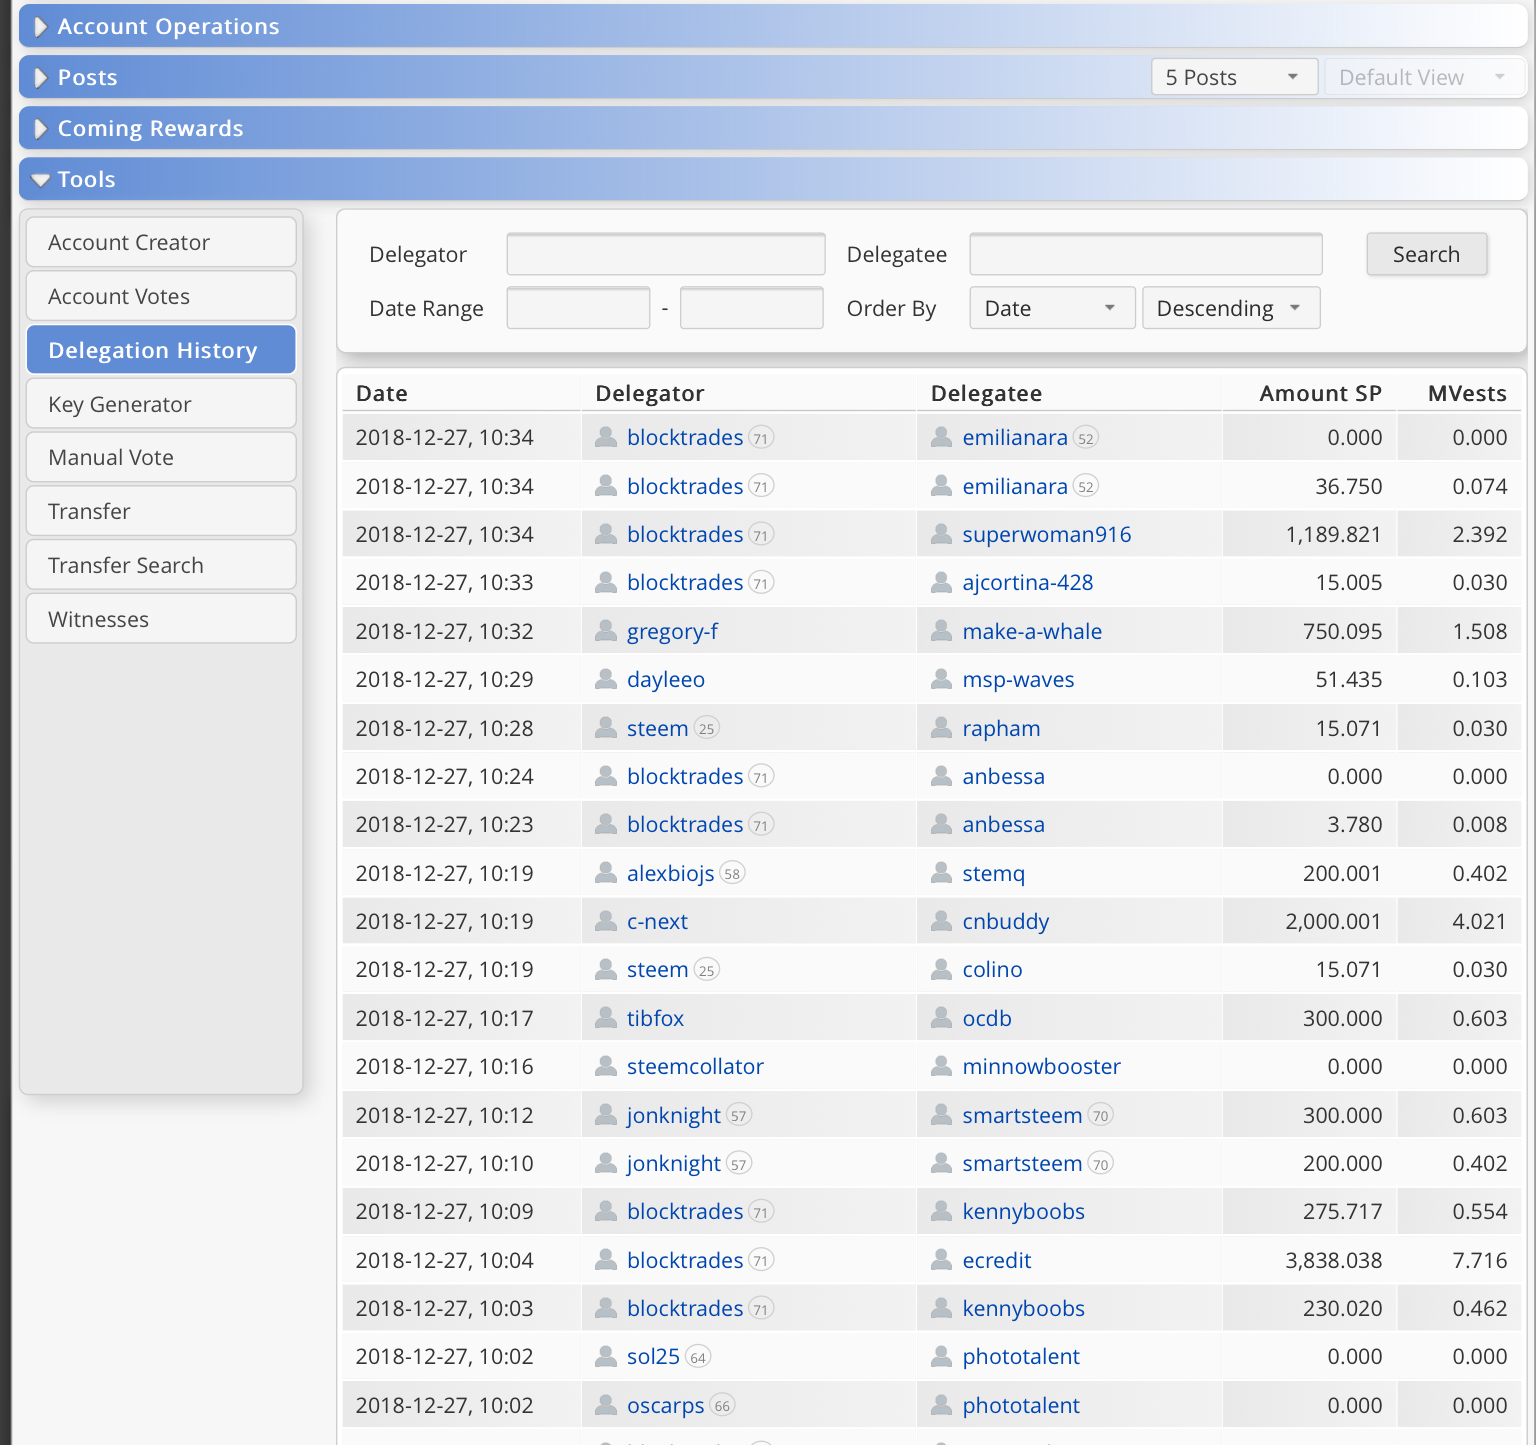Focus the Delegatee input field

tap(1146, 254)
